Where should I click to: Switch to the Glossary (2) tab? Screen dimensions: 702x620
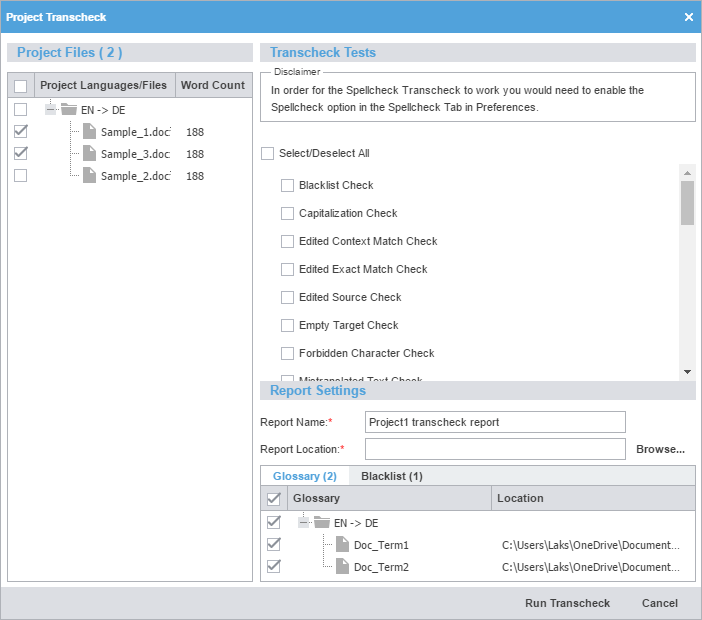coord(305,476)
